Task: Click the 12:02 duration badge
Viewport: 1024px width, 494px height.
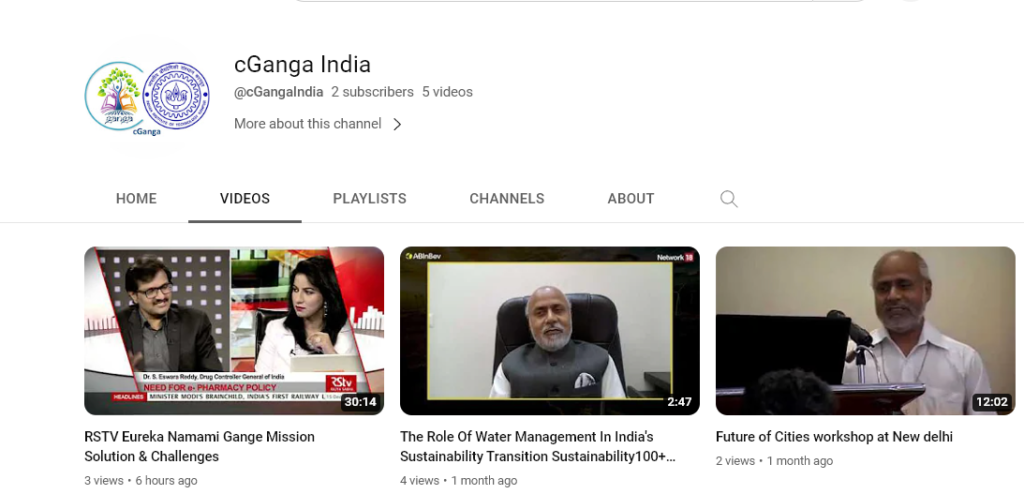Action: [992, 402]
